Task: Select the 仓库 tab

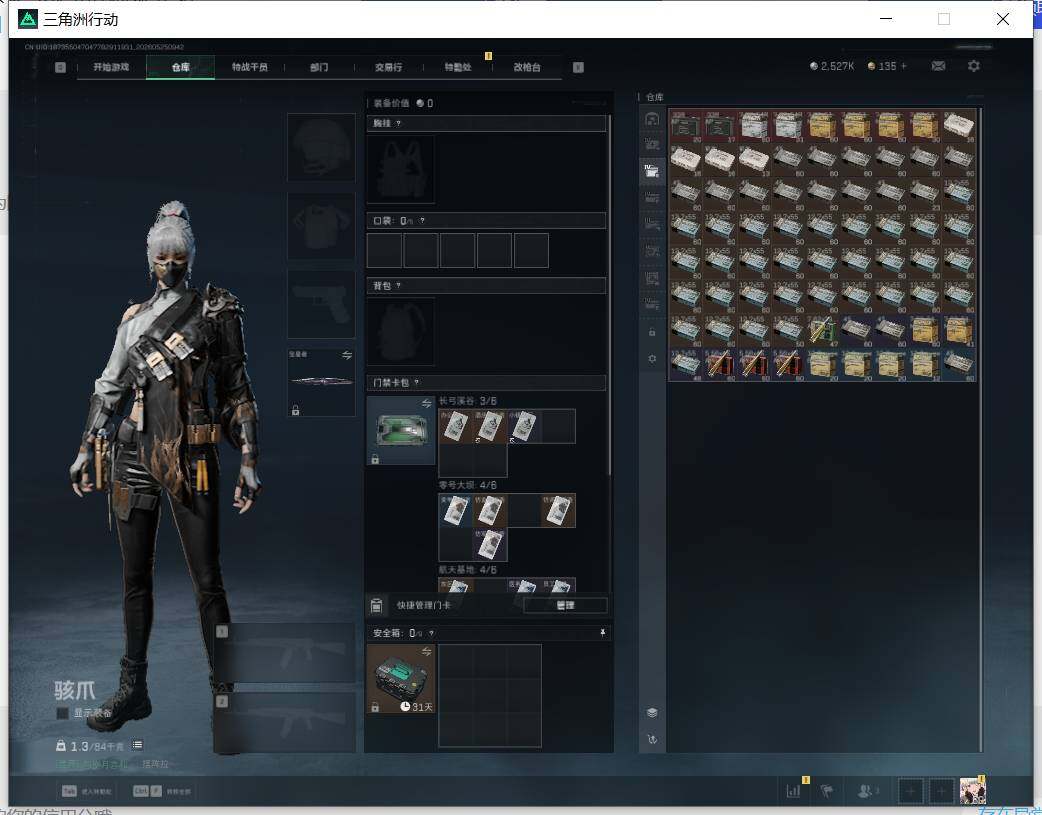Action: pyautogui.click(x=180, y=67)
